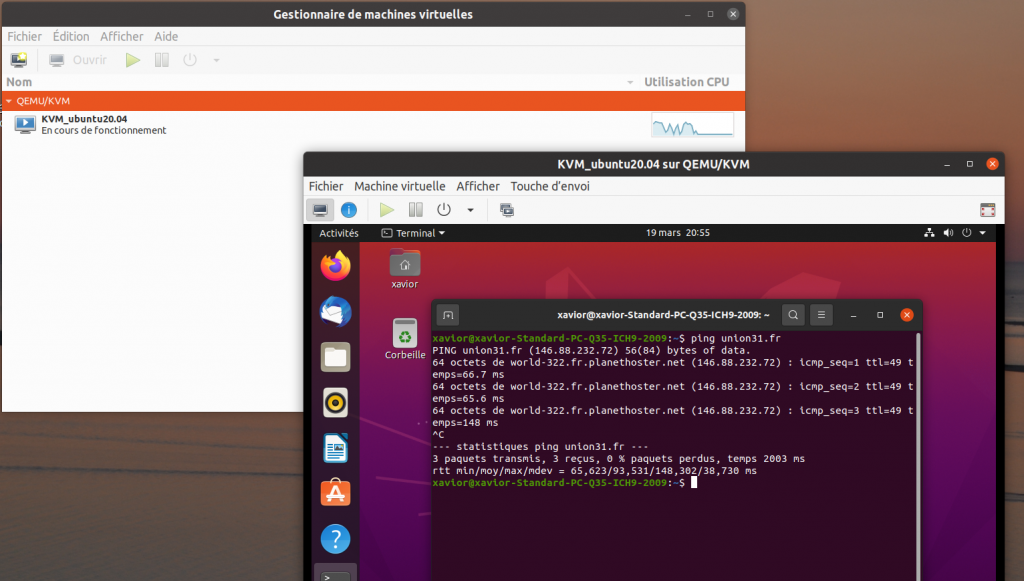Show graphical console view icon
The image size is (1024, 581).
(320, 210)
